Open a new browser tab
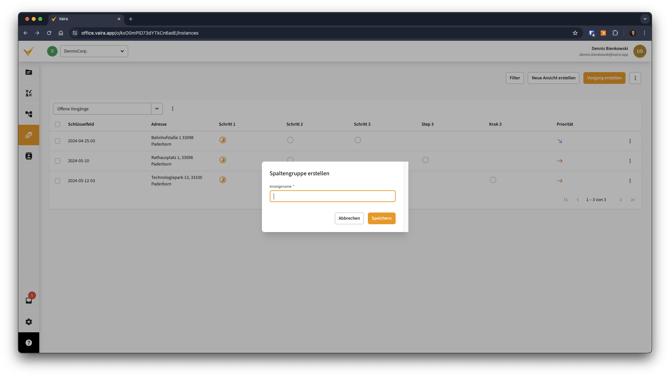The width and height of the screenshot is (670, 377). point(131,19)
